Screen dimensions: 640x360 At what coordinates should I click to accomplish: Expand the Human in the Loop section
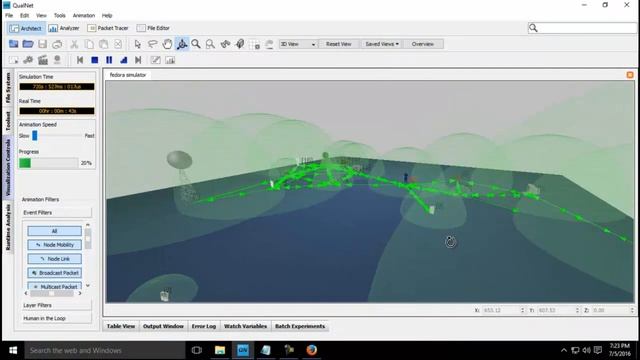pos(57,318)
